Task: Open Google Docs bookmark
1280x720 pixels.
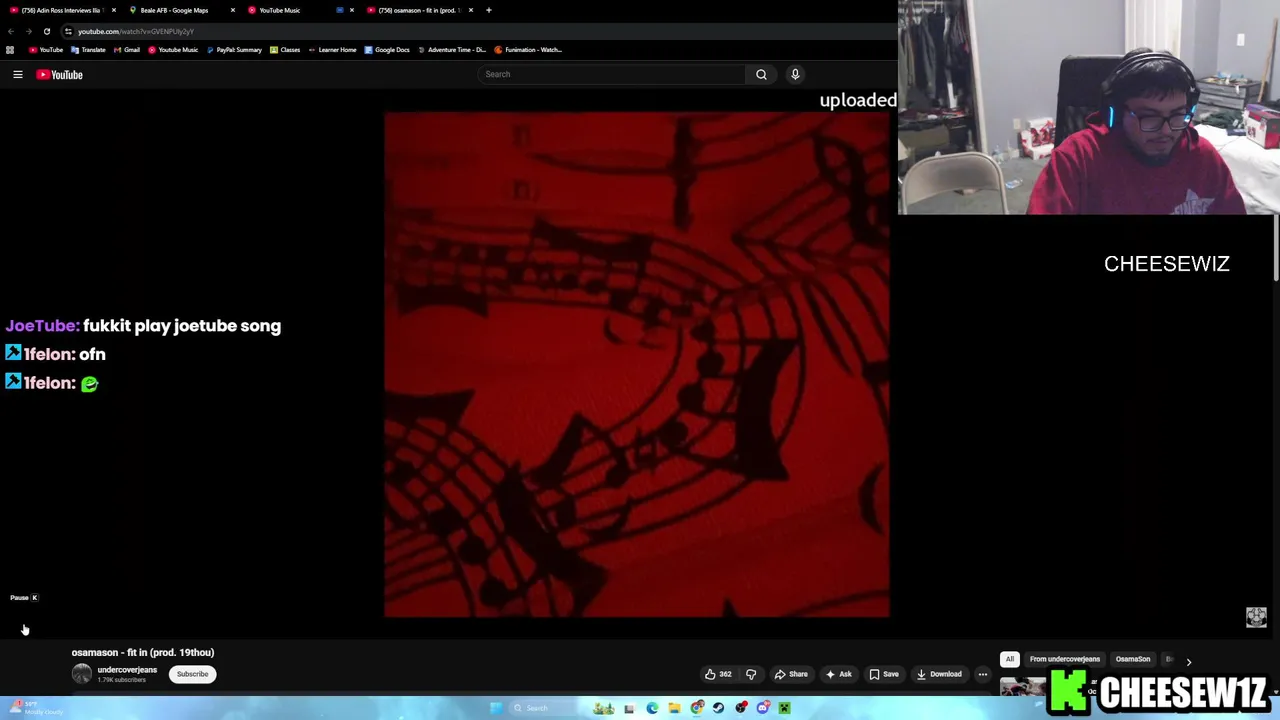Action: (387, 50)
